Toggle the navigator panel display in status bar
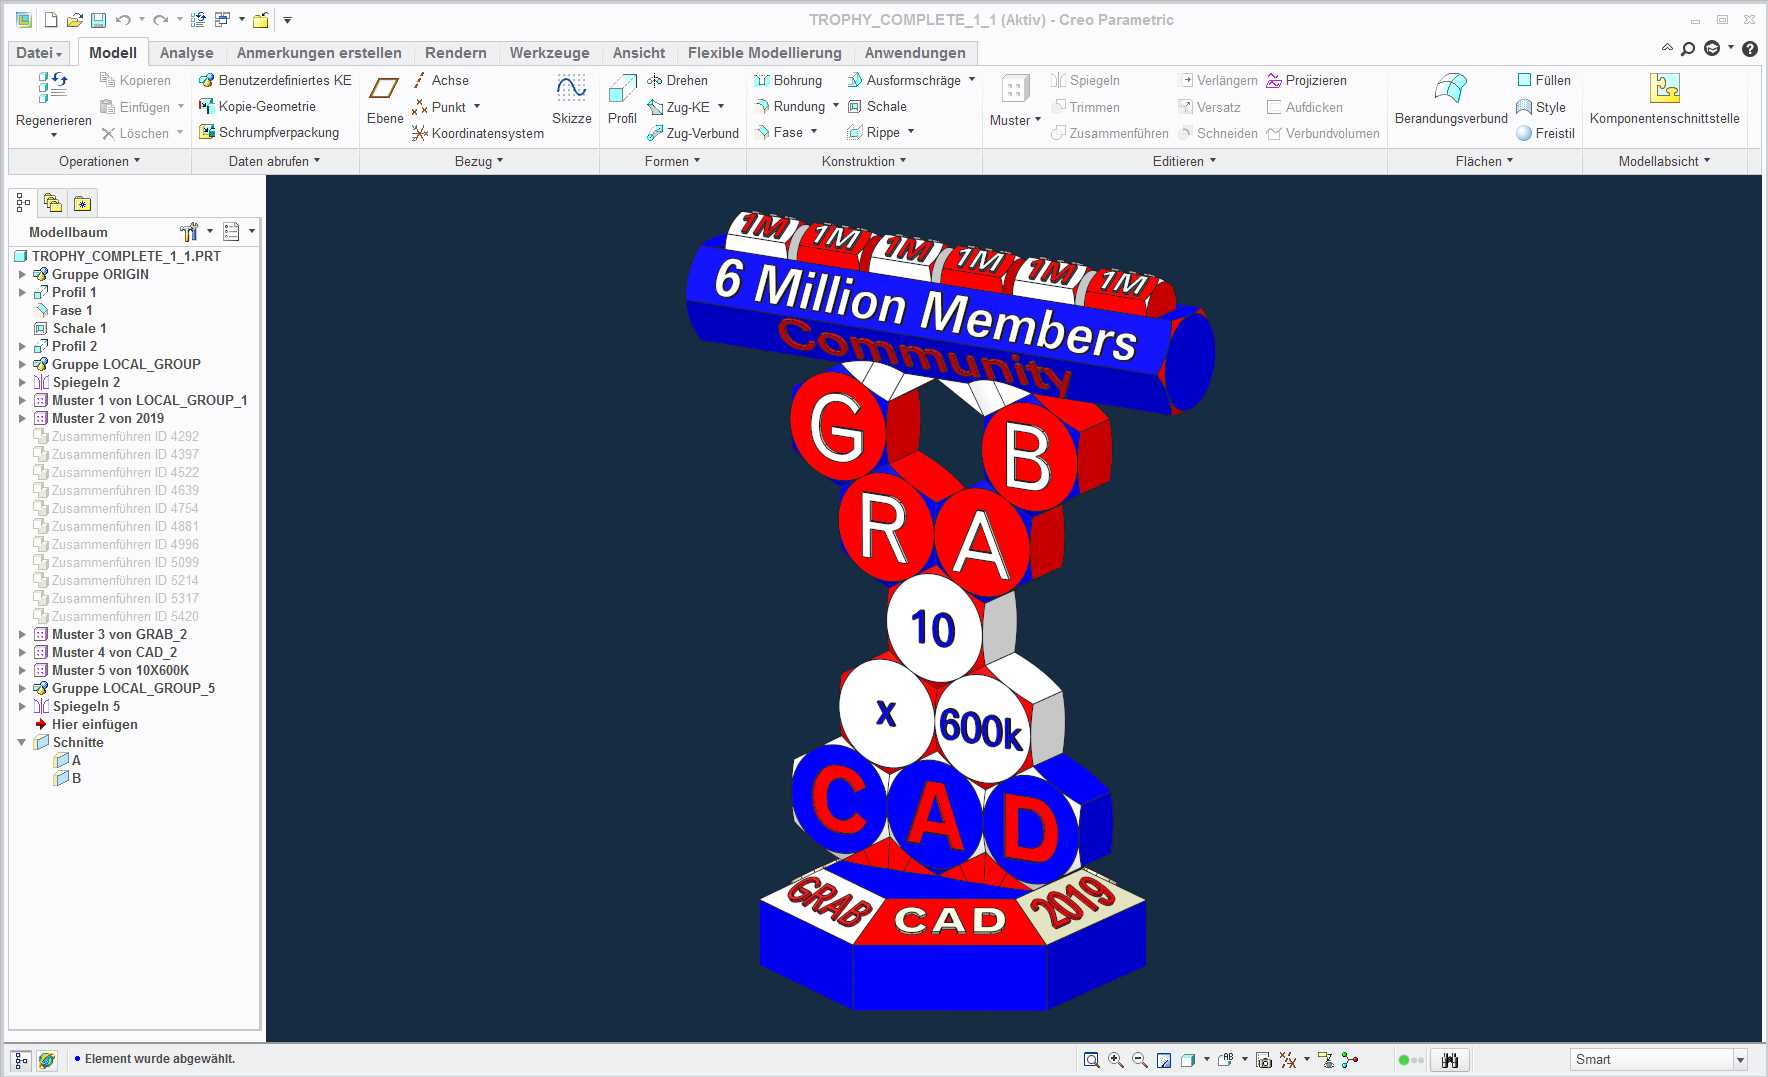 (21, 1060)
